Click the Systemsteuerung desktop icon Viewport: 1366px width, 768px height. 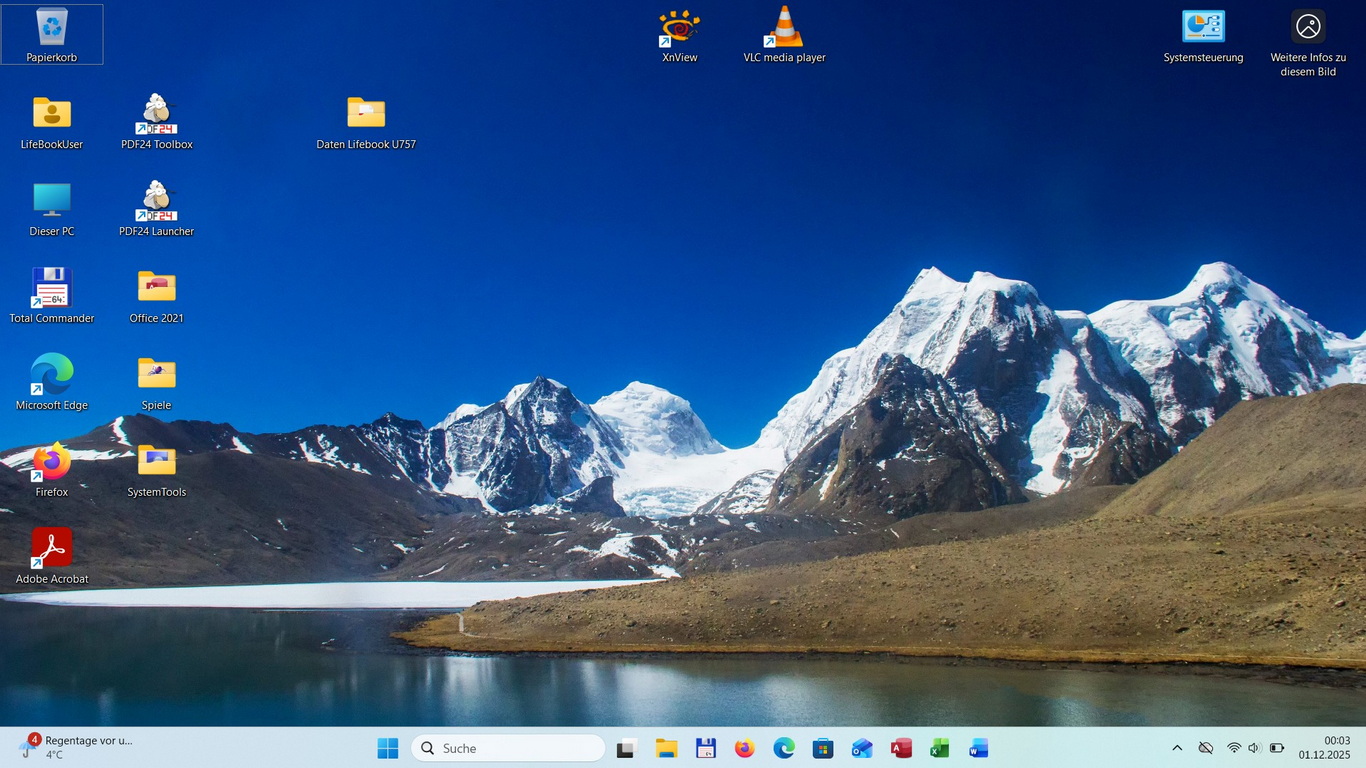click(1203, 28)
